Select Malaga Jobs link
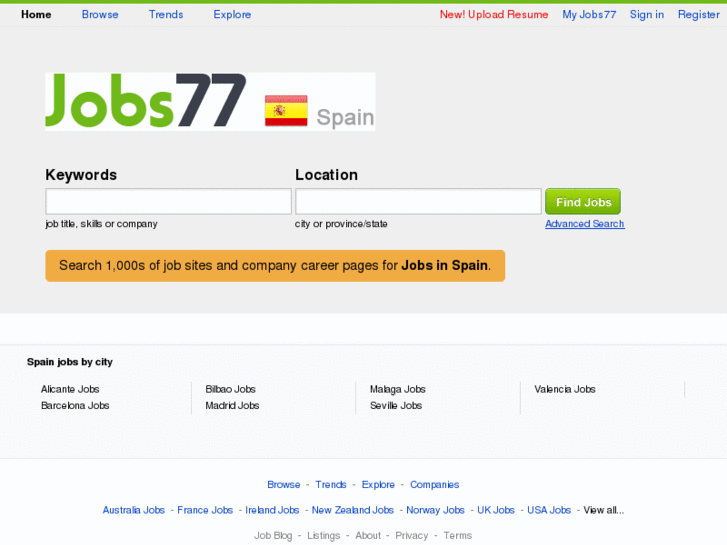 tap(398, 389)
